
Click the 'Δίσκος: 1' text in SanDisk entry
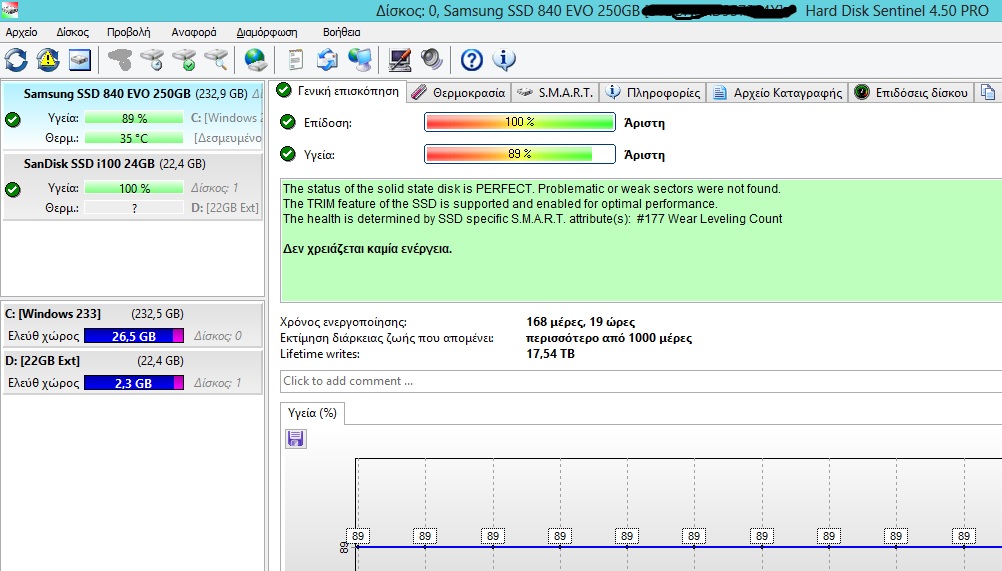[215, 188]
